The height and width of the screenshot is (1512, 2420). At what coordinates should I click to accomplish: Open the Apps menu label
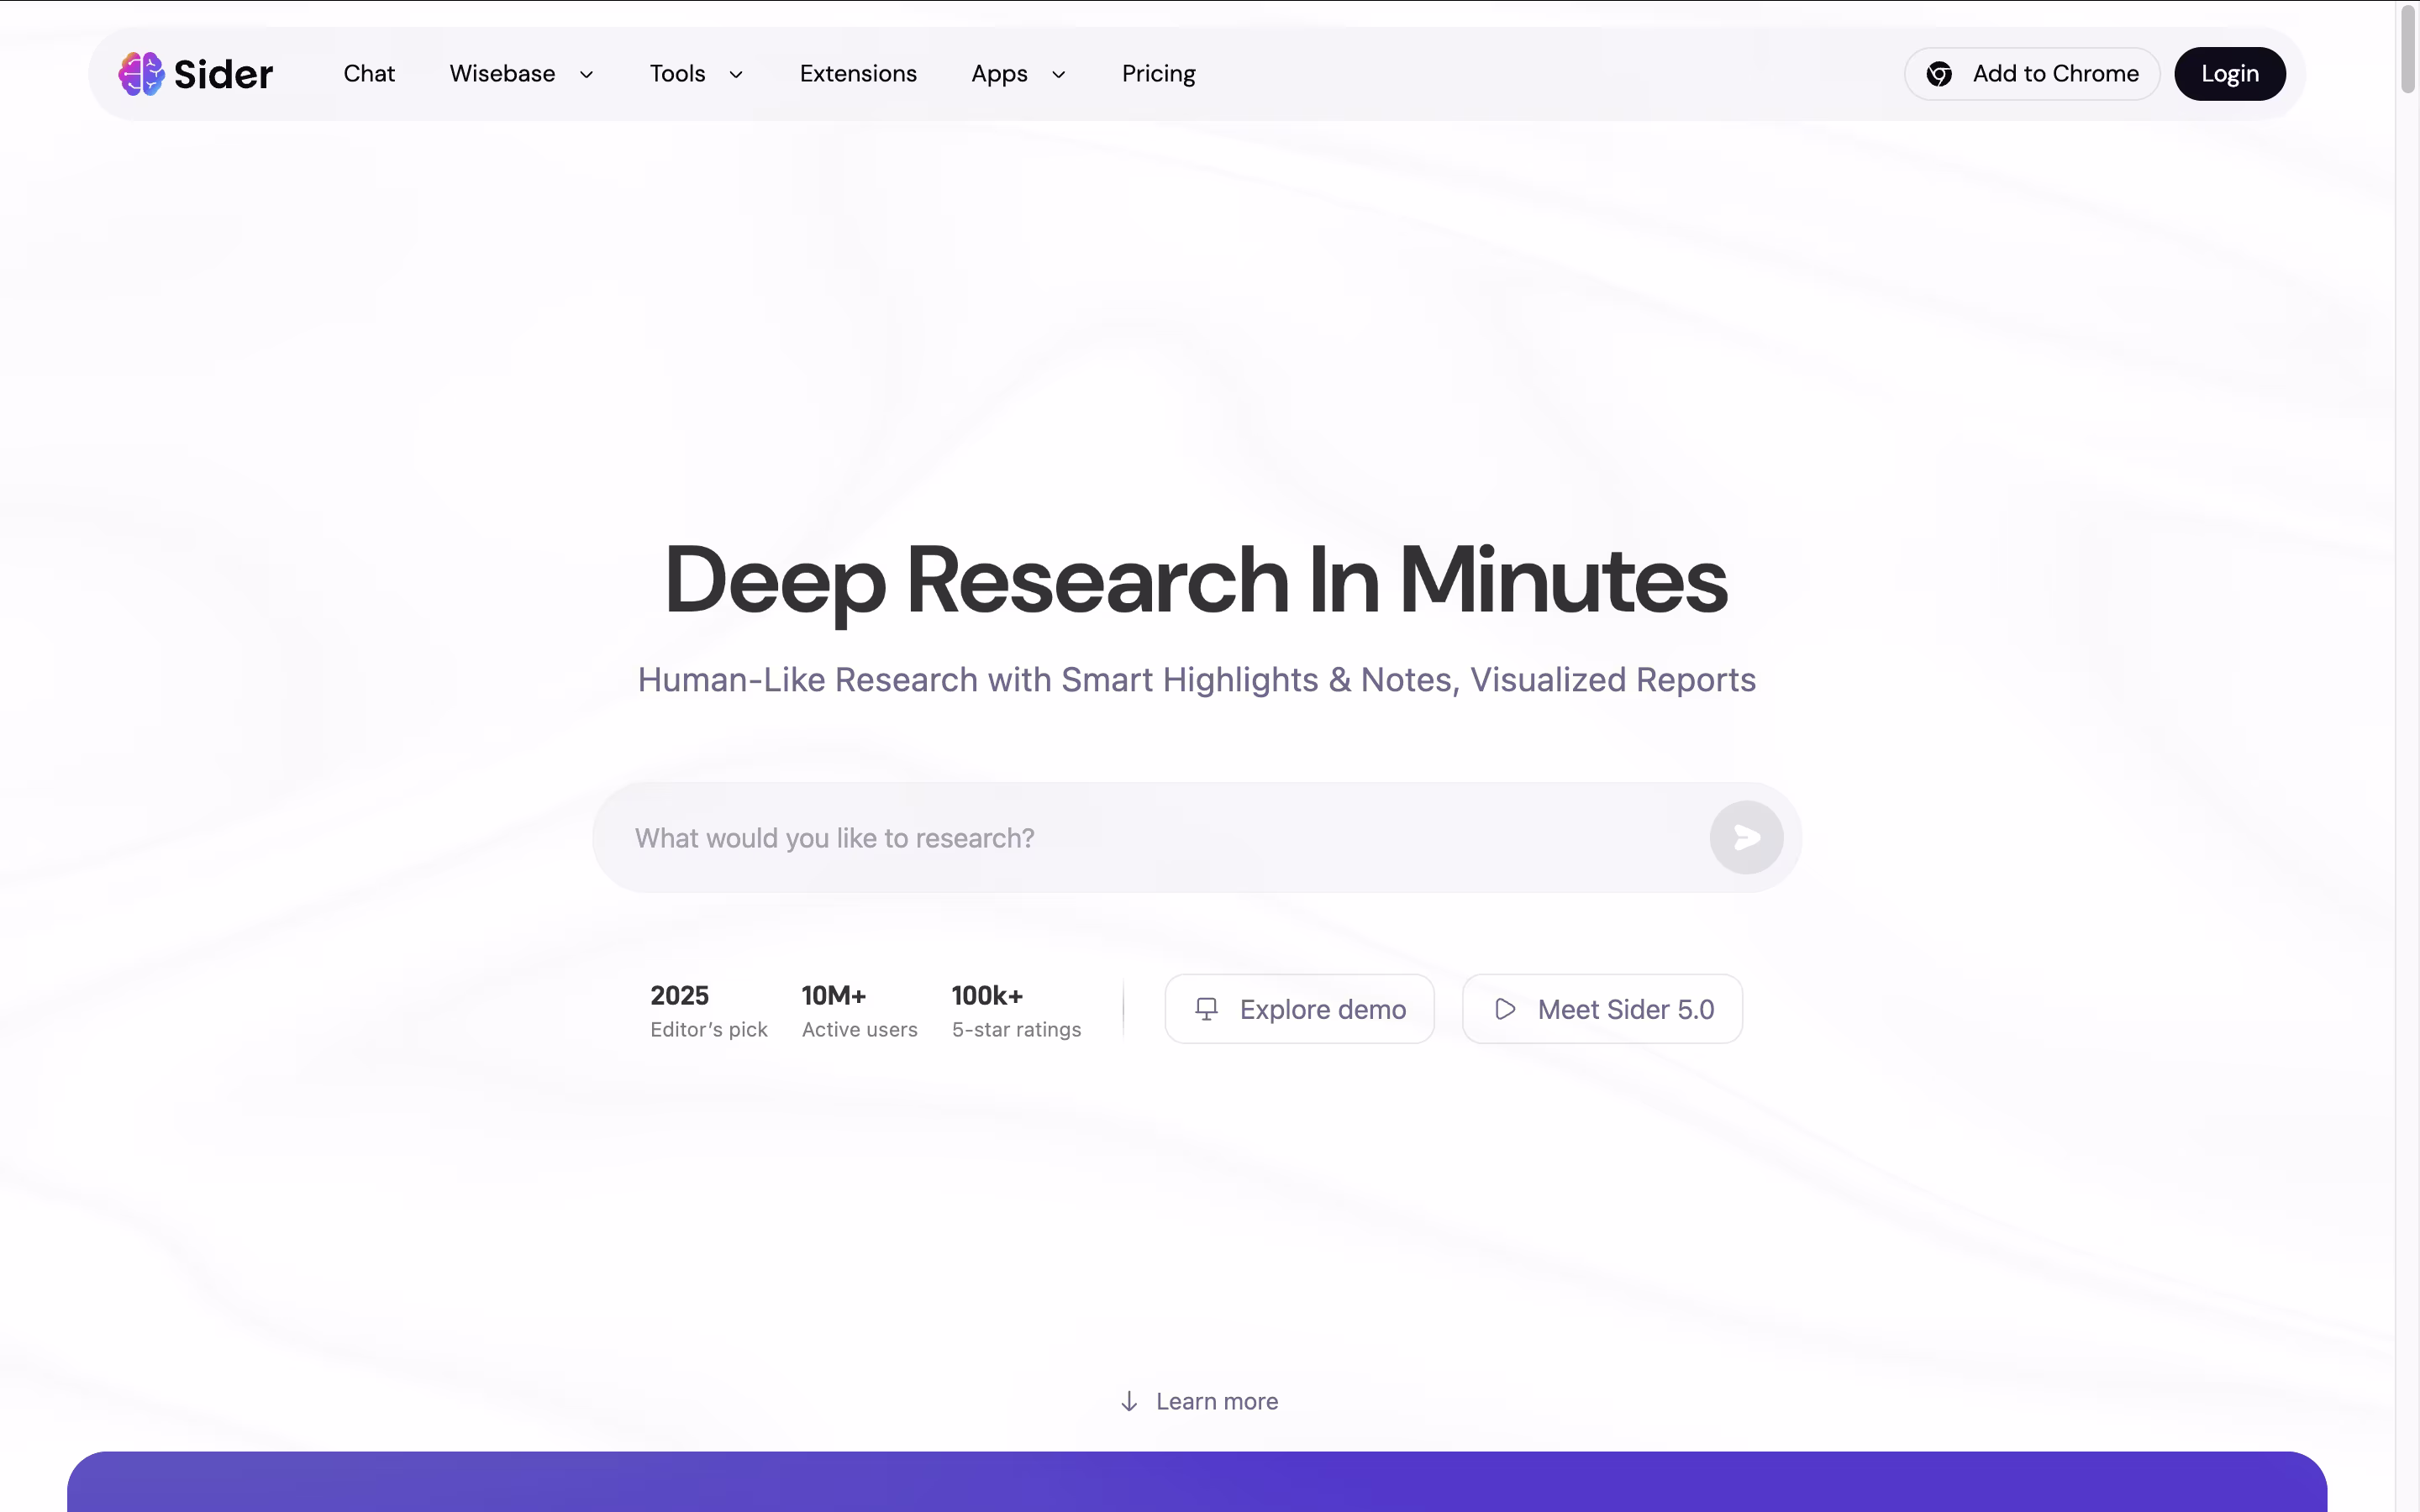click(x=999, y=75)
